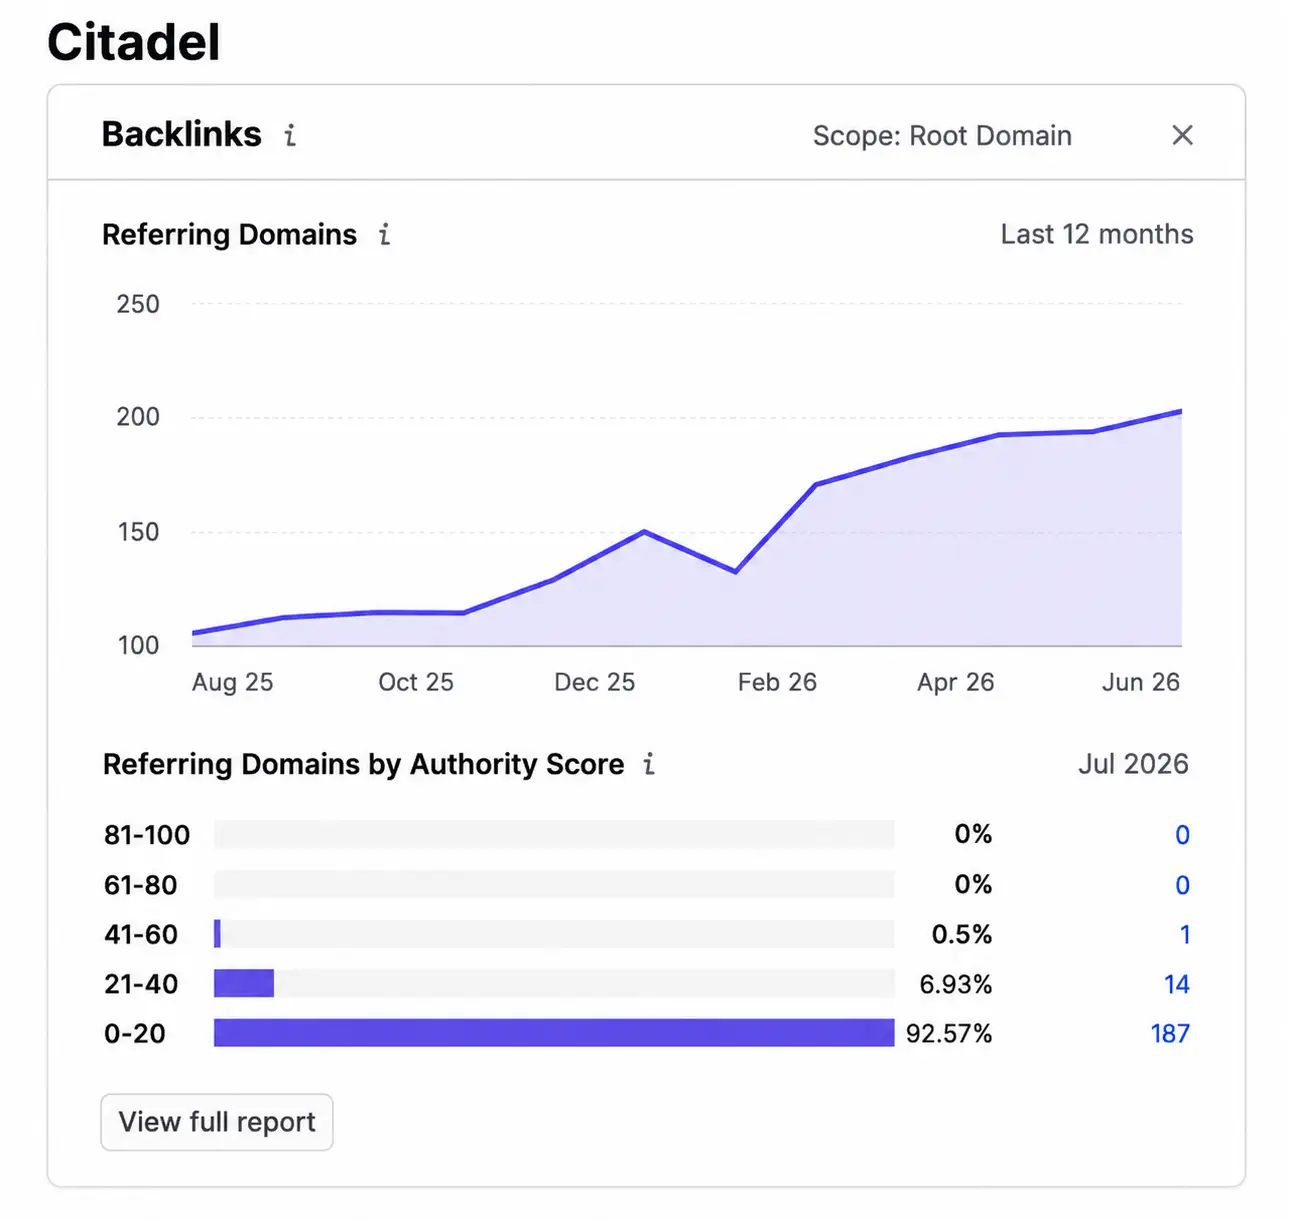Click info icon beside Authority Score heading
This screenshot has height=1219, width=1290.
click(x=649, y=764)
